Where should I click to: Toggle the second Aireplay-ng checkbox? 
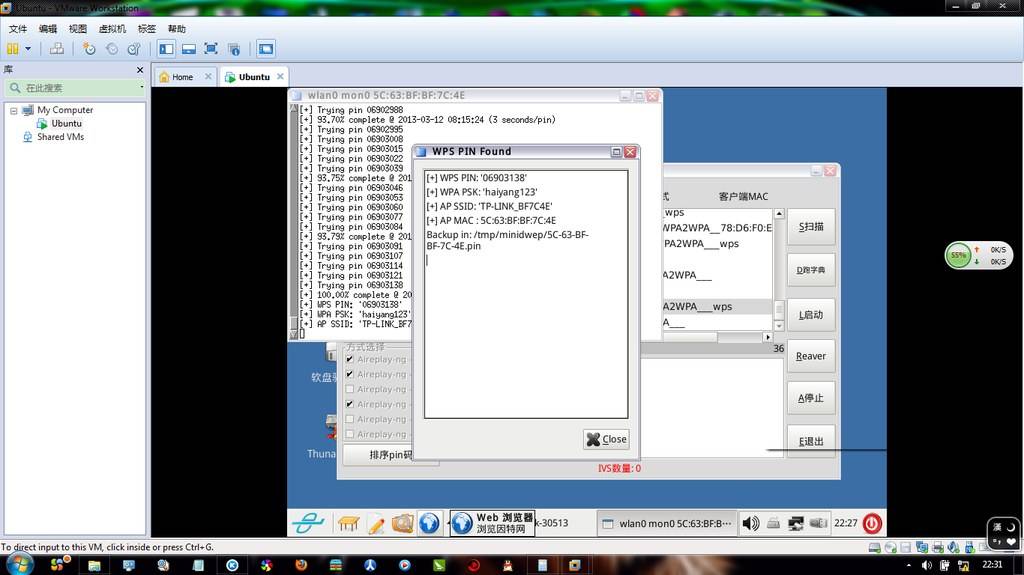[349, 374]
